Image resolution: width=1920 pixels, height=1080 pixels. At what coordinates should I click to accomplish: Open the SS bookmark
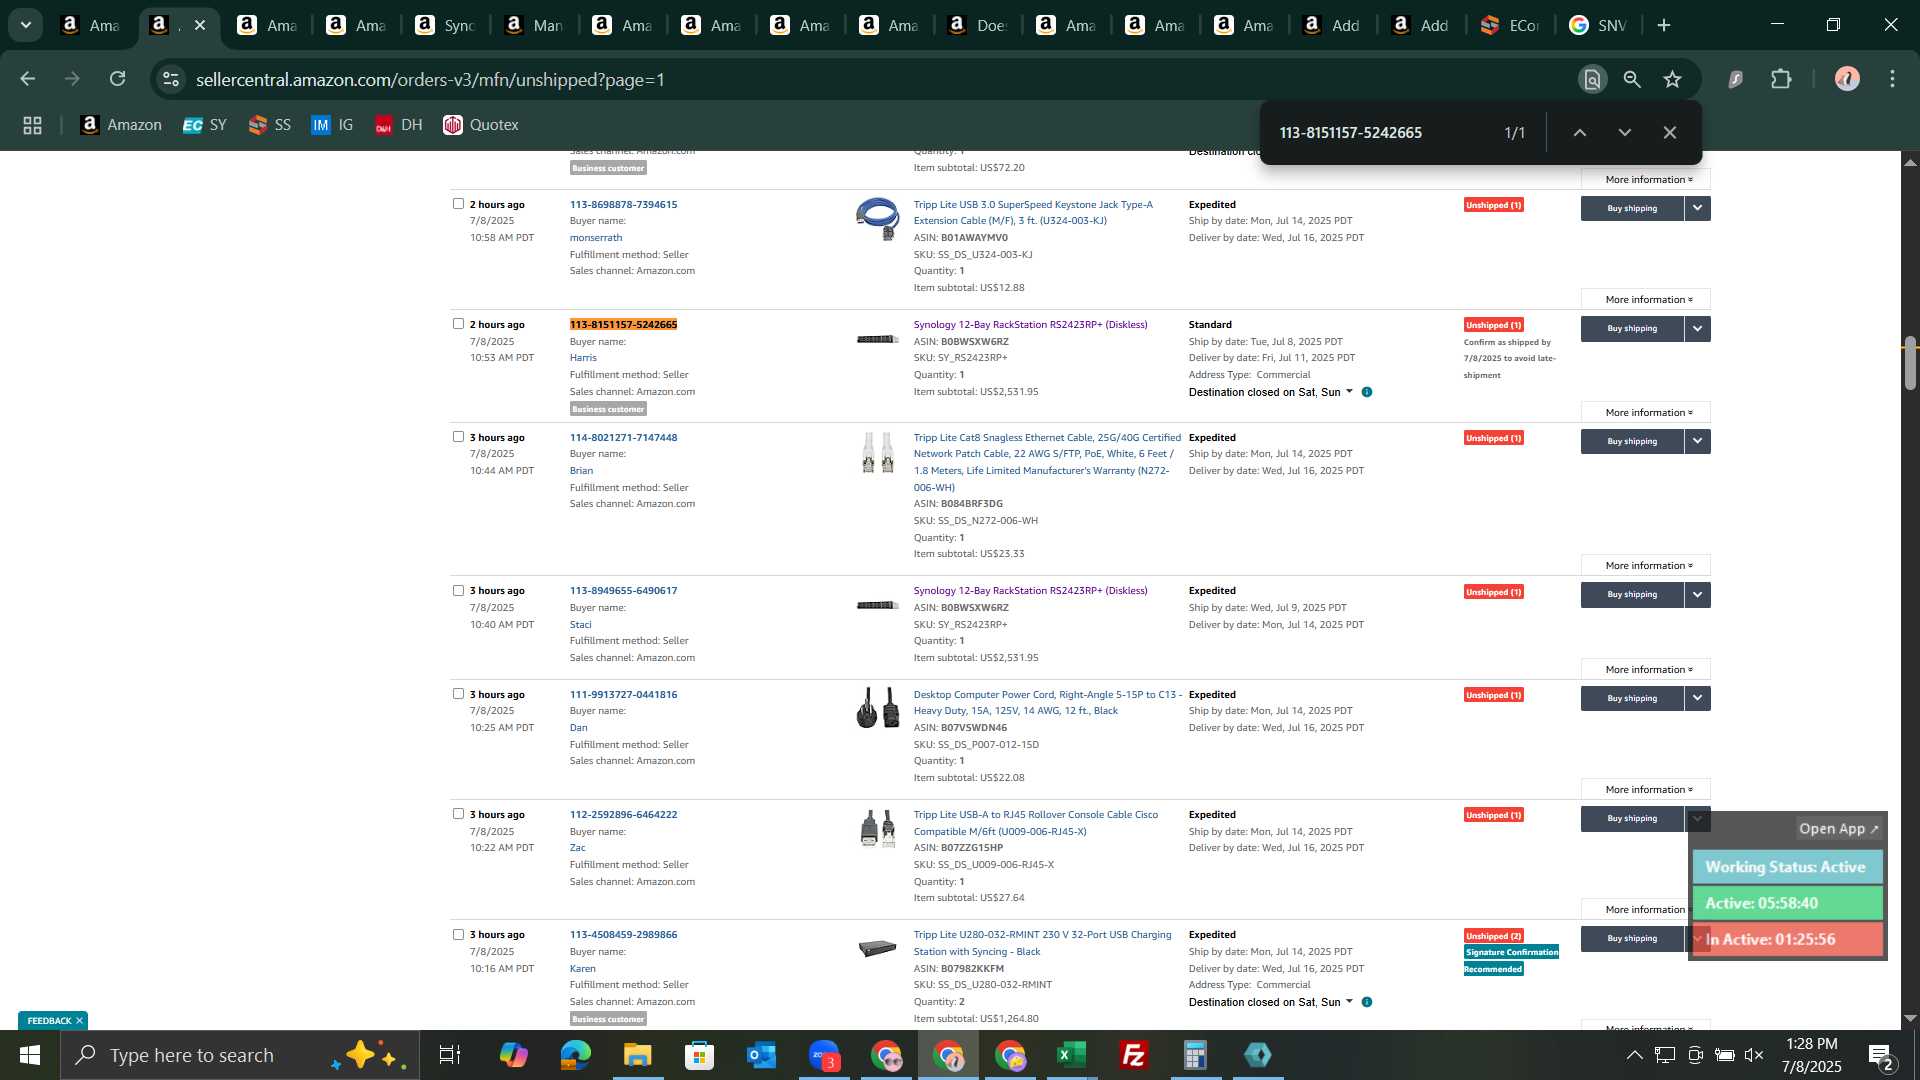tap(270, 125)
